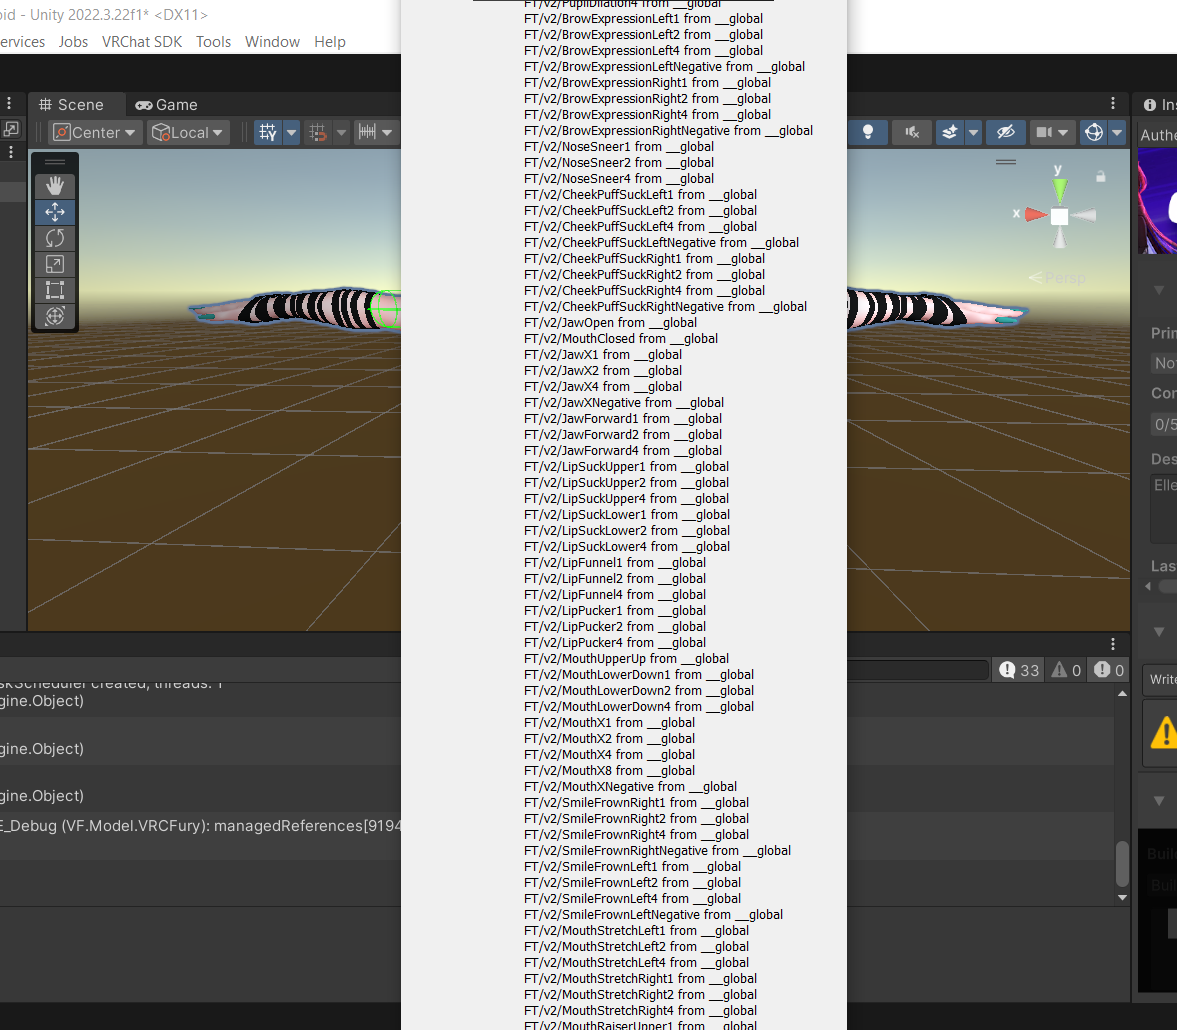The width and height of the screenshot is (1177, 1030).
Task: Open the Help menu
Action: coord(330,42)
